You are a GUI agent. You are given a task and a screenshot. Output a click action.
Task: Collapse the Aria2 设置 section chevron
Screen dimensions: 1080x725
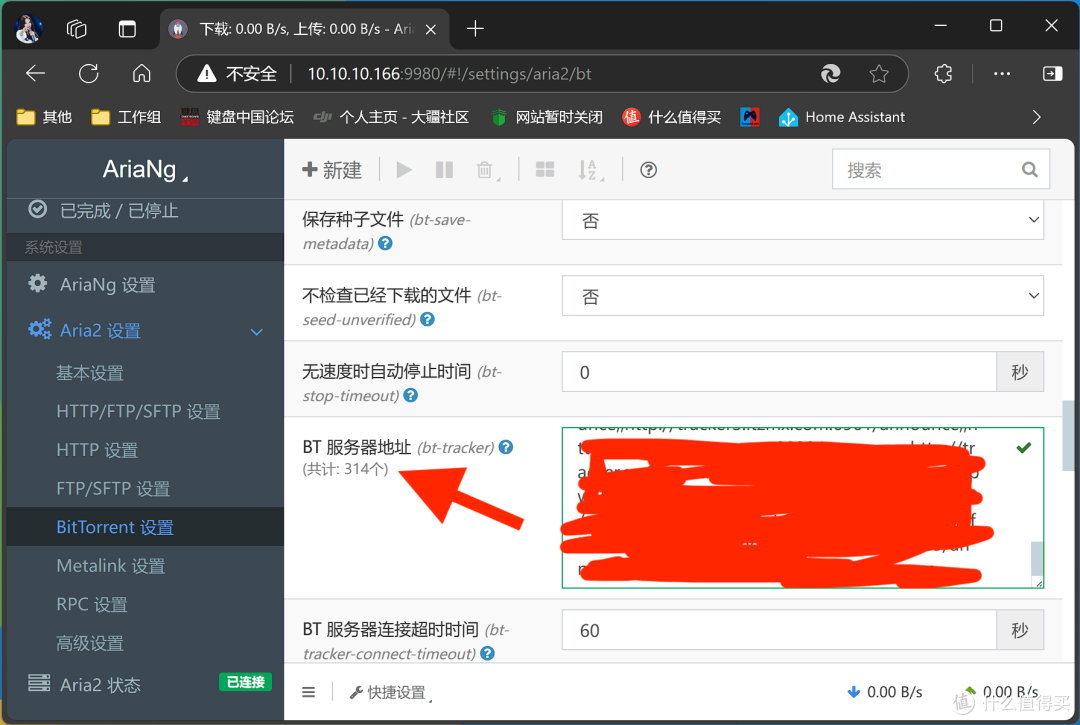click(256, 330)
